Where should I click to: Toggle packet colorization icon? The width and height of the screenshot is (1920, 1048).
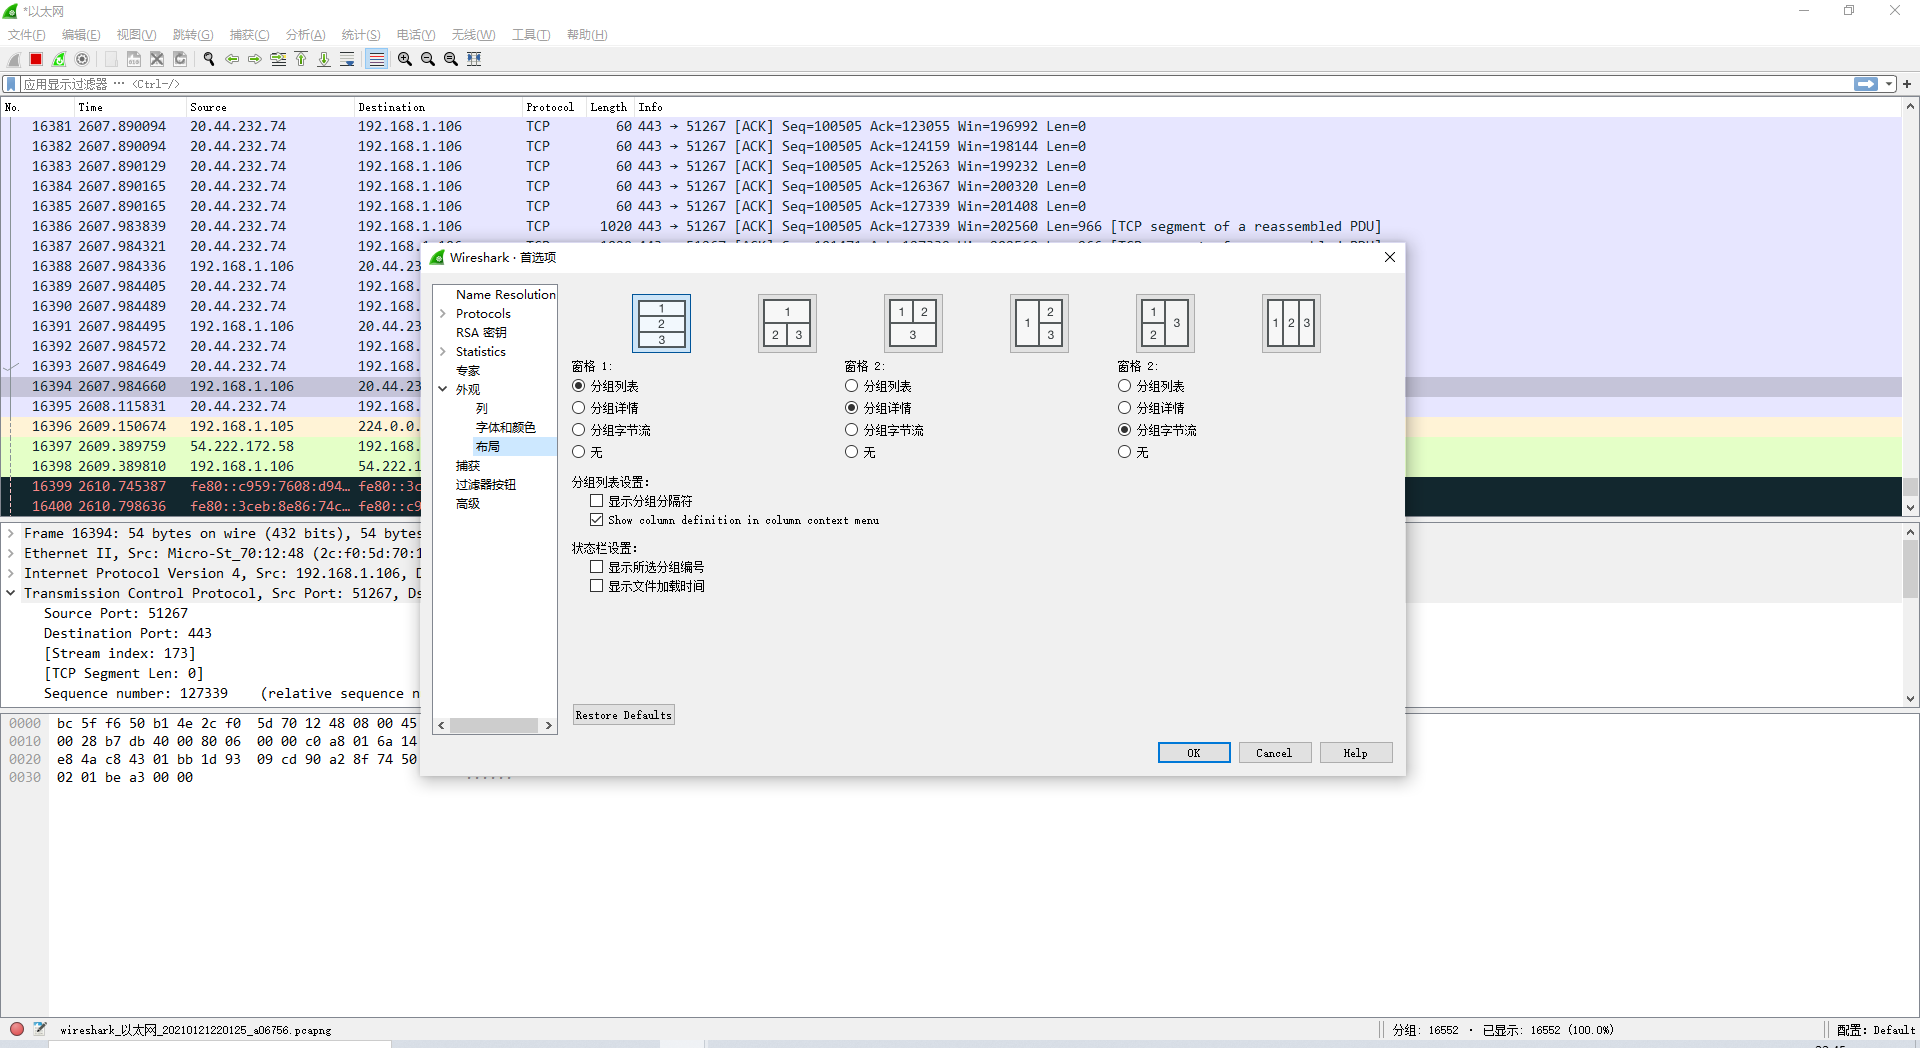coord(376,59)
